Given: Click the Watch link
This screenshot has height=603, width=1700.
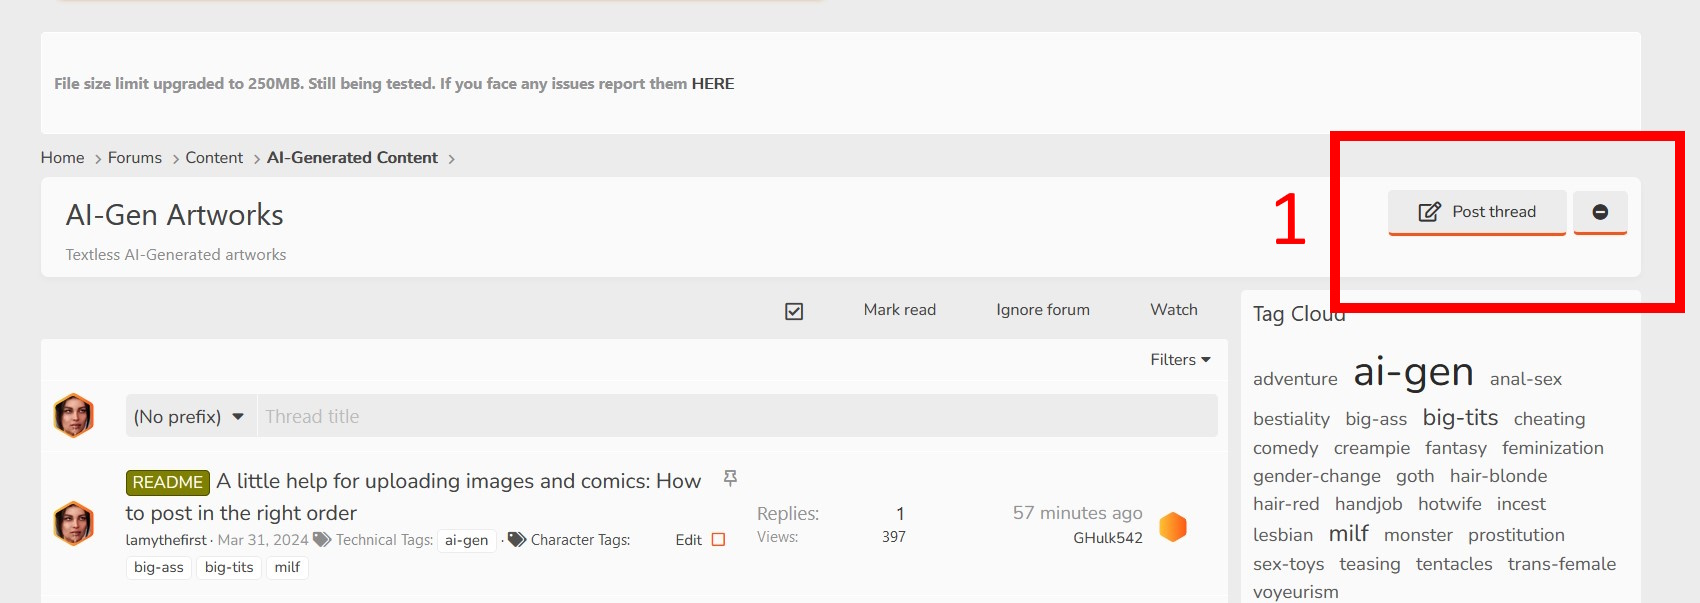Looking at the screenshot, I should point(1174,310).
